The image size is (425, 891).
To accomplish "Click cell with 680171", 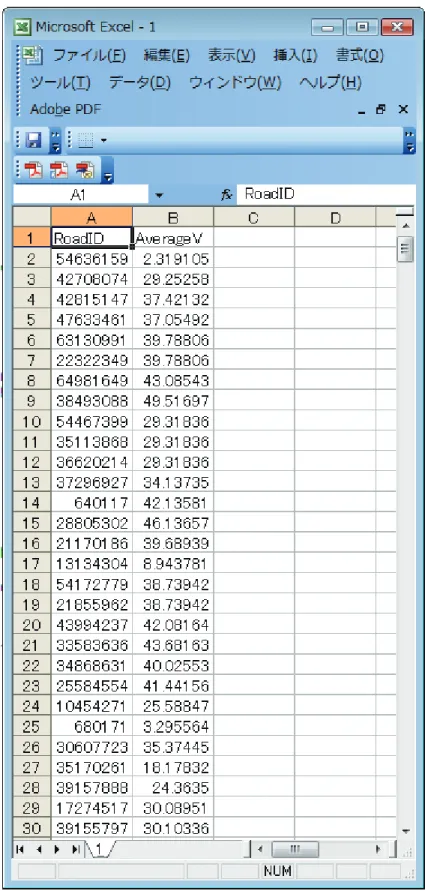I will (x=92, y=726).
